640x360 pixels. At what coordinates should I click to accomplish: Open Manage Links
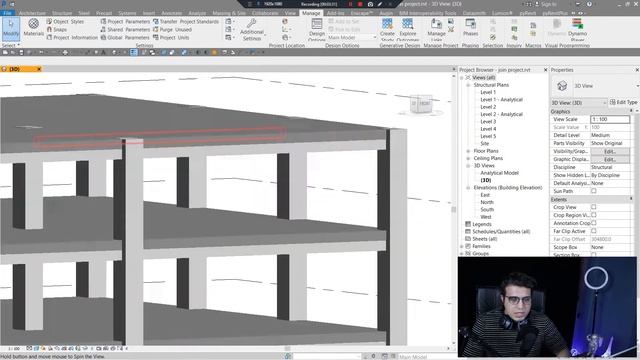point(436,29)
